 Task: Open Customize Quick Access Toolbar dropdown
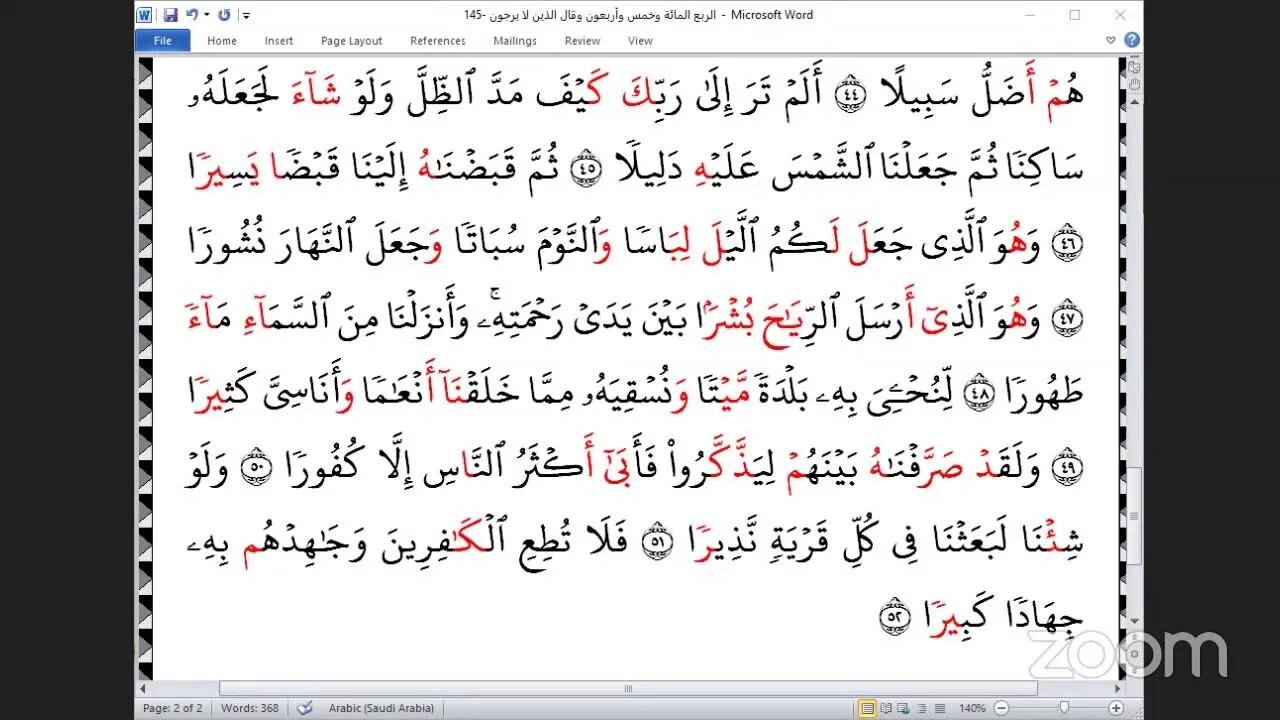pos(246,16)
